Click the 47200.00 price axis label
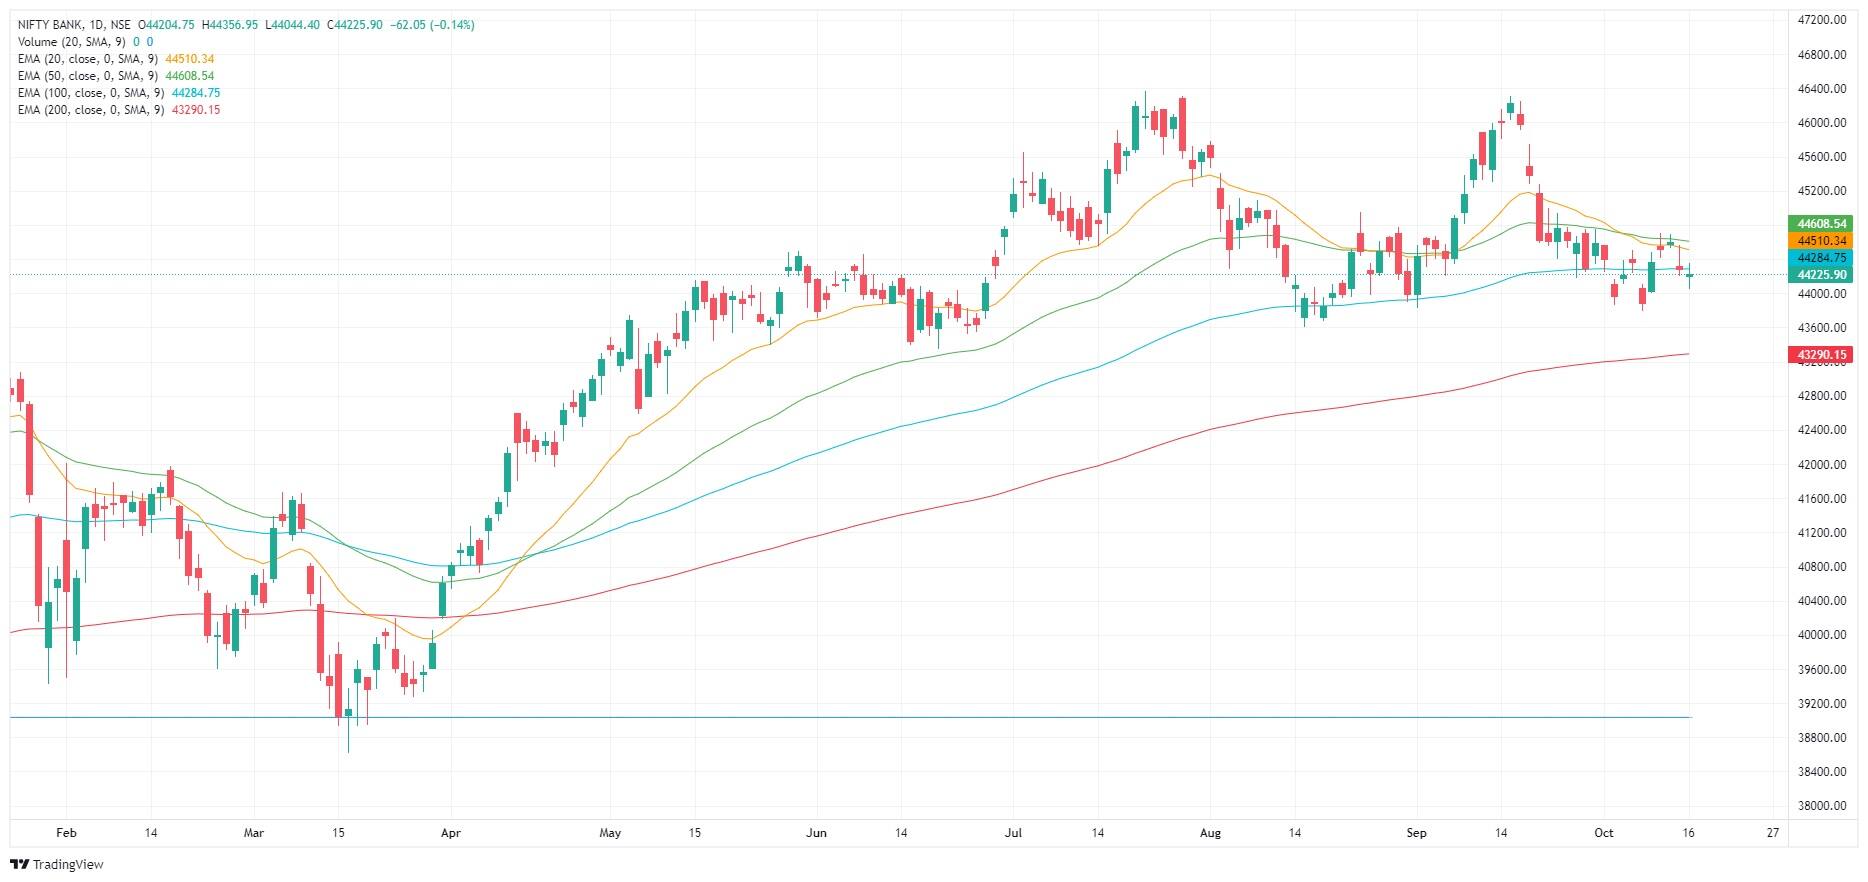1868x882 pixels. click(1820, 20)
